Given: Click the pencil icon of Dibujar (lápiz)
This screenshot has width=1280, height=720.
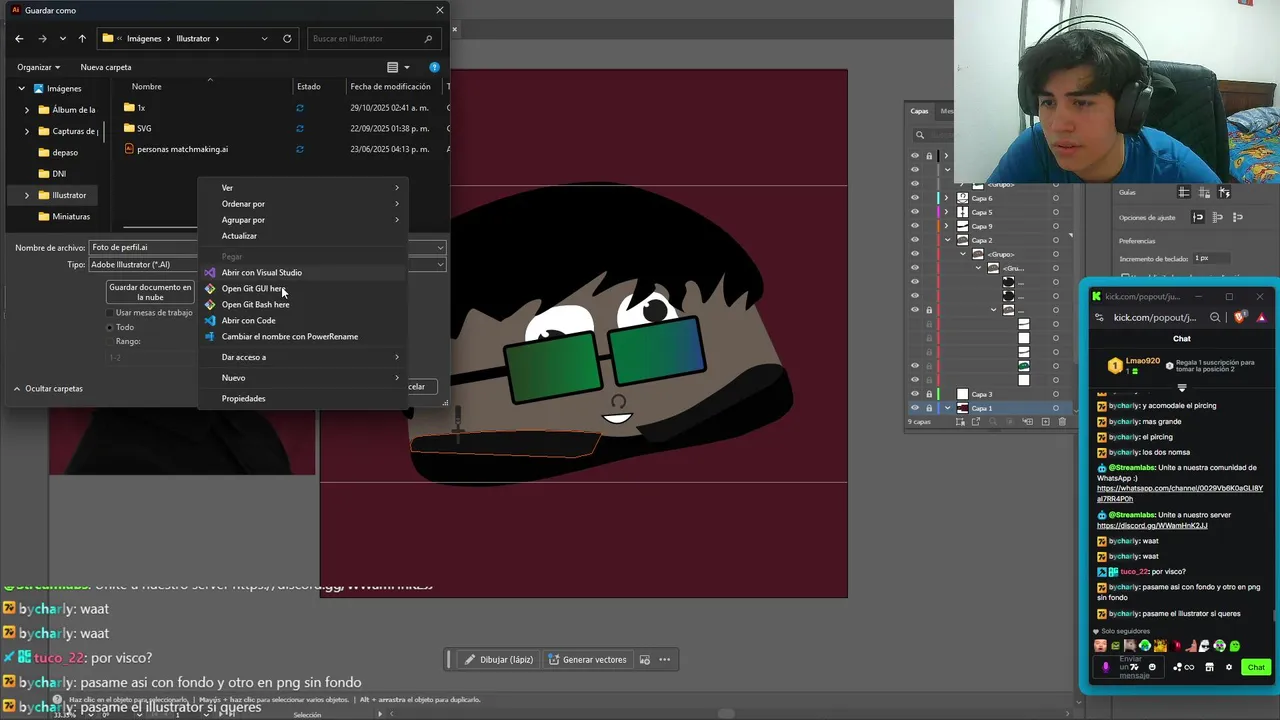Looking at the screenshot, I should 470,659.
